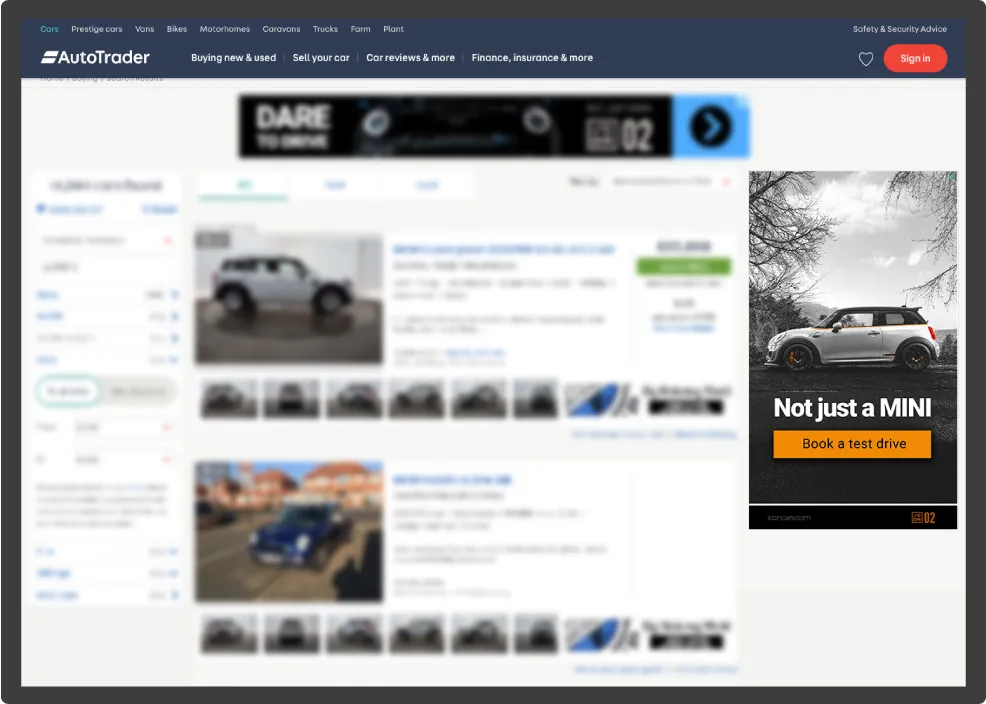The image size is (986, 704).
Task: Toggle the middle results tab above the listings
Action: [335, 185]
